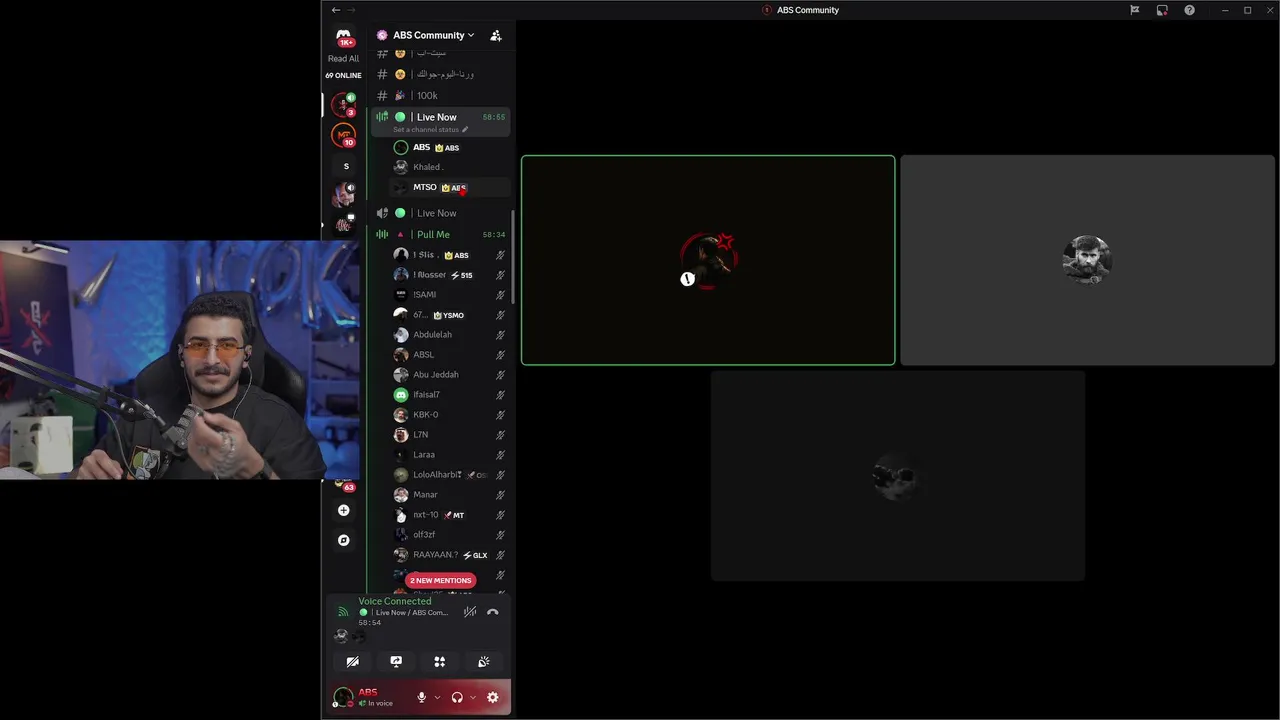Open the ورنا-اليوم-جوالك text channel
Image resolution: width=1280 pixels, height=720 pixels.
coord(440,74)
